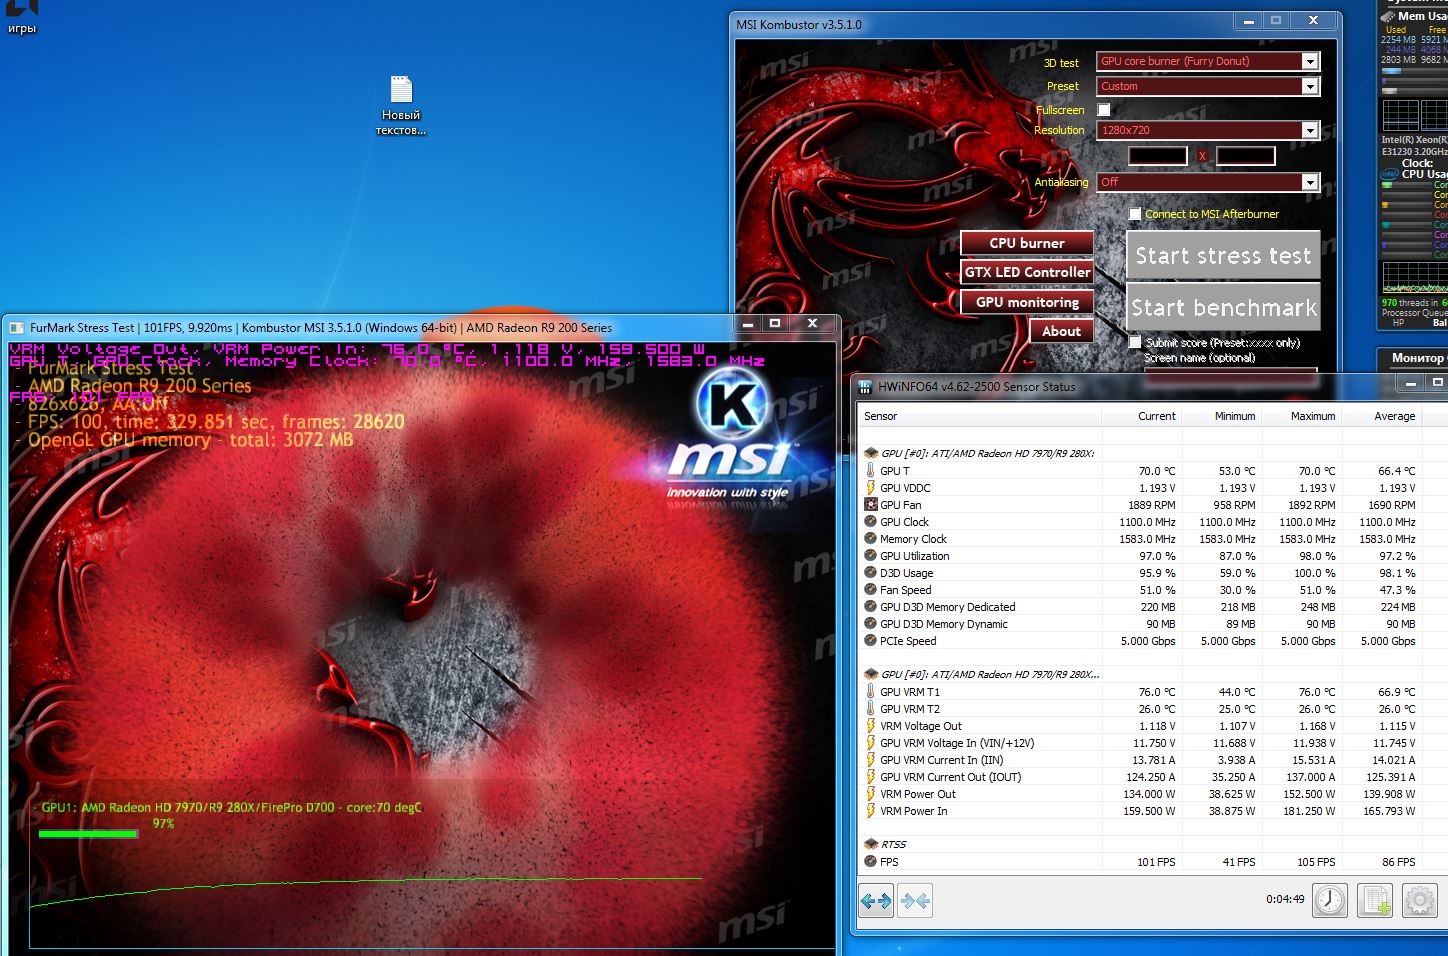Open the GTX LED Controller button
The image size is (1448, 956).
(1027, 272)
